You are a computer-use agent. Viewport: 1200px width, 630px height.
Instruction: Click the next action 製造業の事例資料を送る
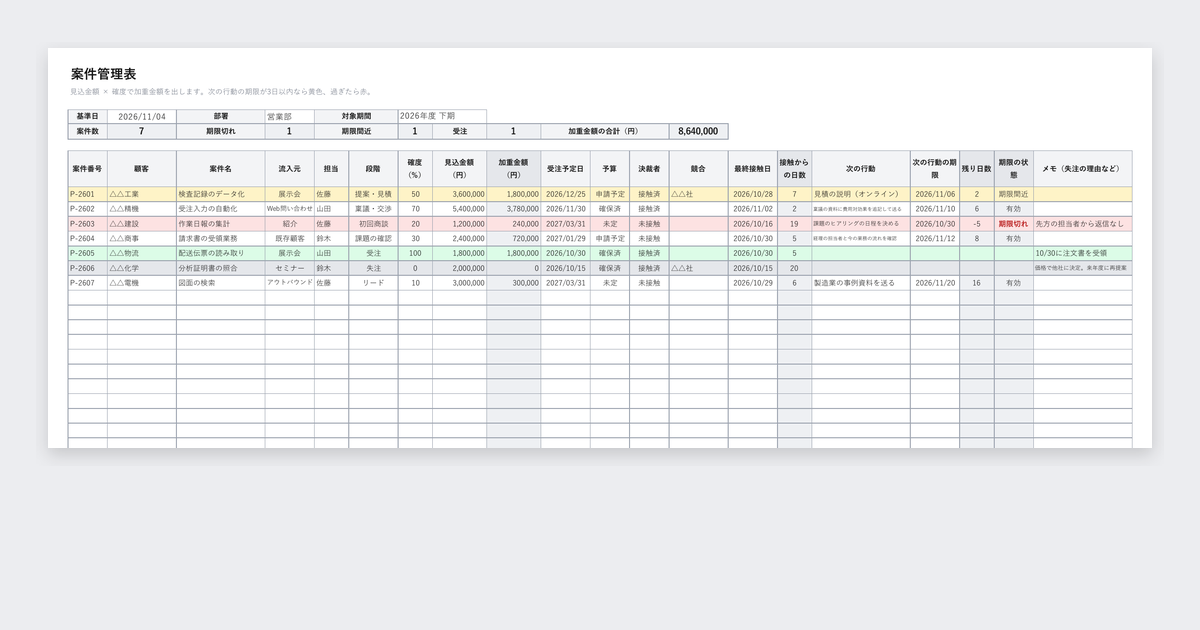pos(861,284)
